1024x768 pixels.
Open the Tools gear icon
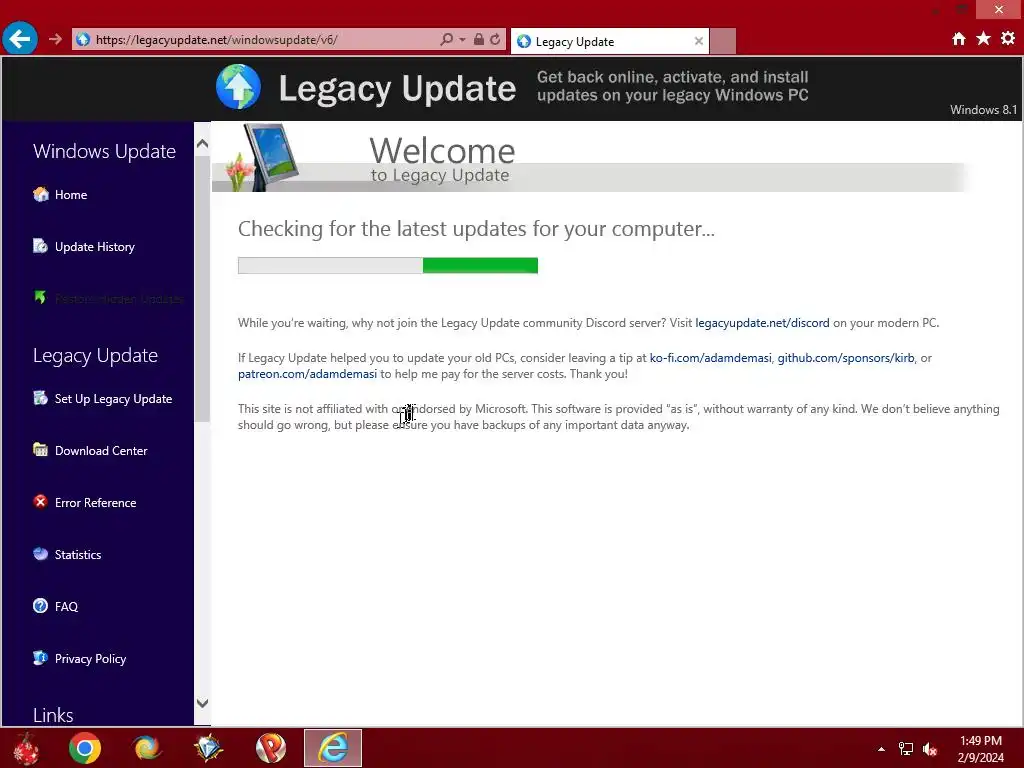[x=1008, y=39]
